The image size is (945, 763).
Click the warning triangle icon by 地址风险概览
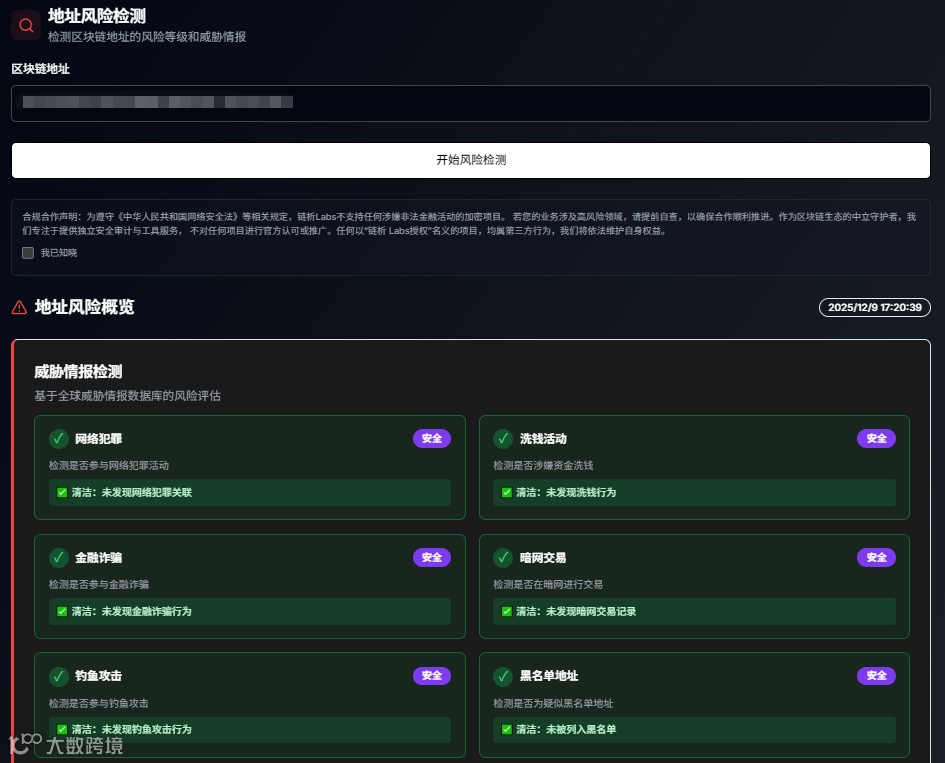coord(19,307)
